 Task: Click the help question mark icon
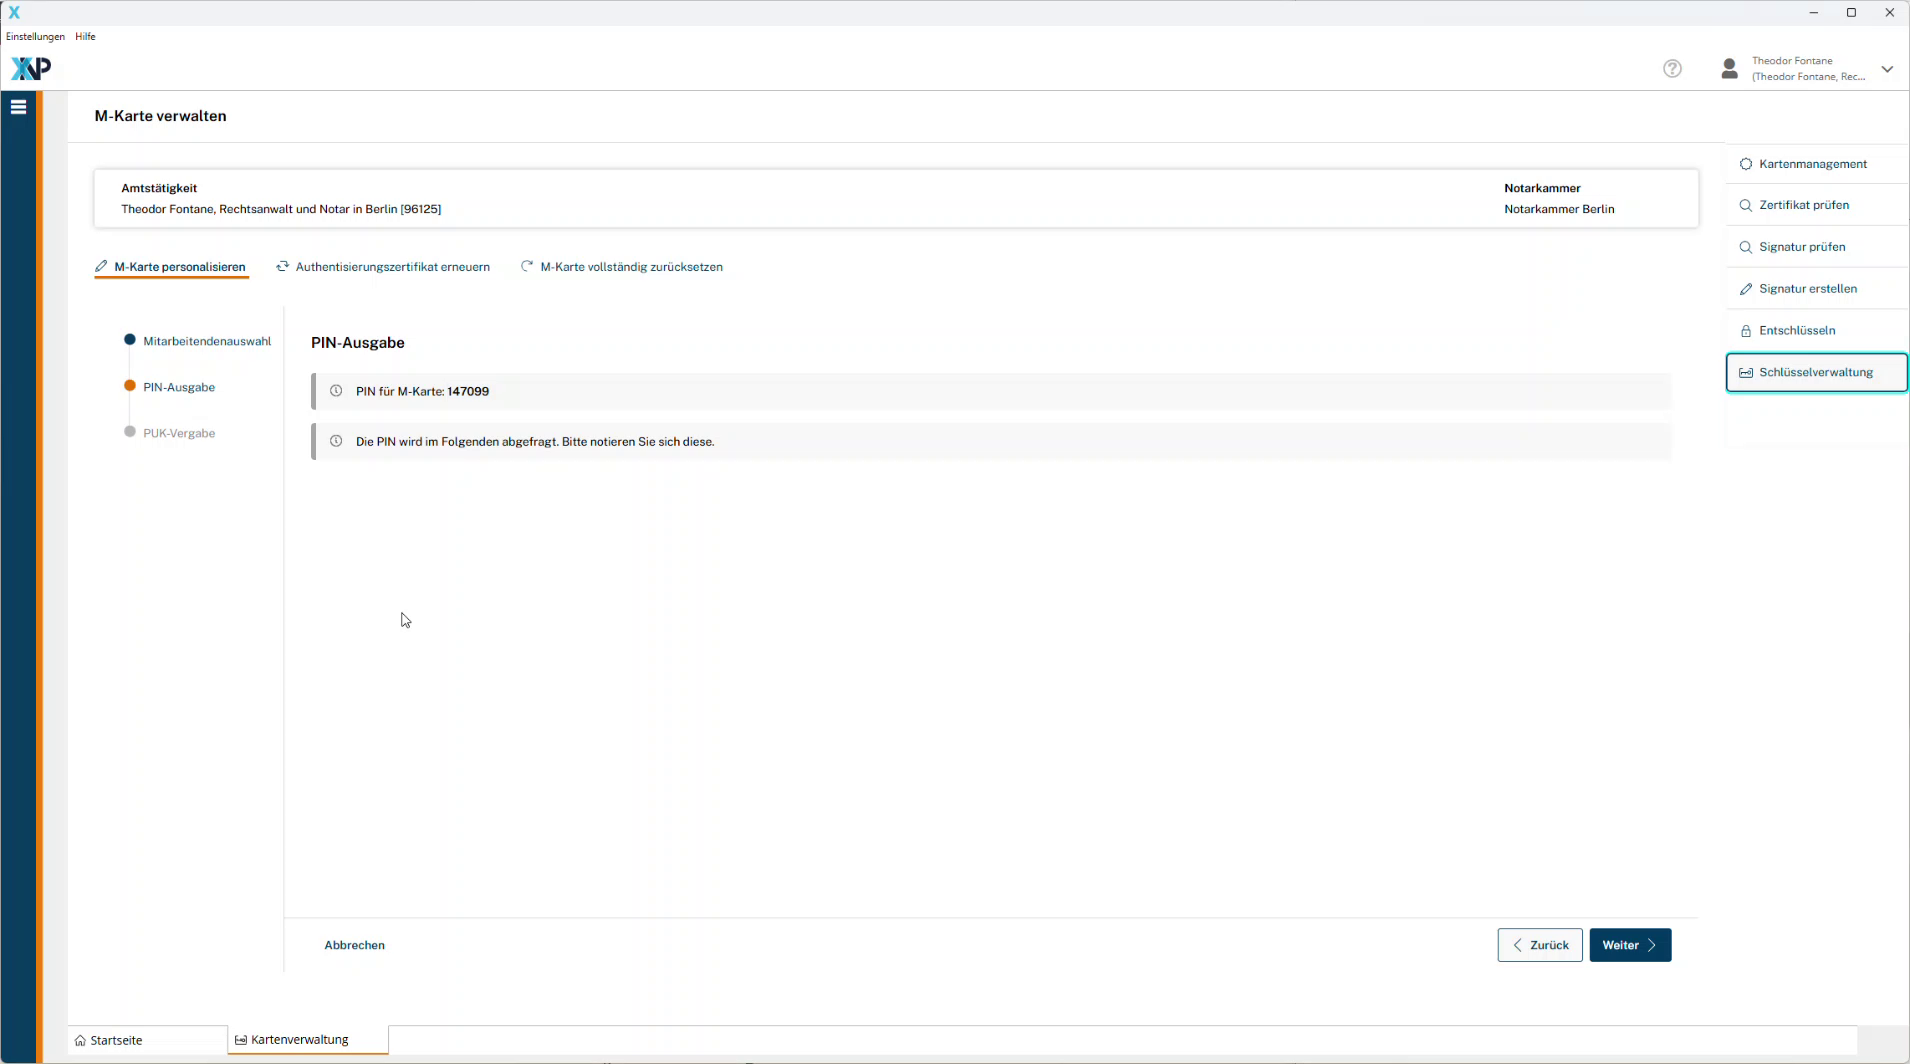point(1672,69)
